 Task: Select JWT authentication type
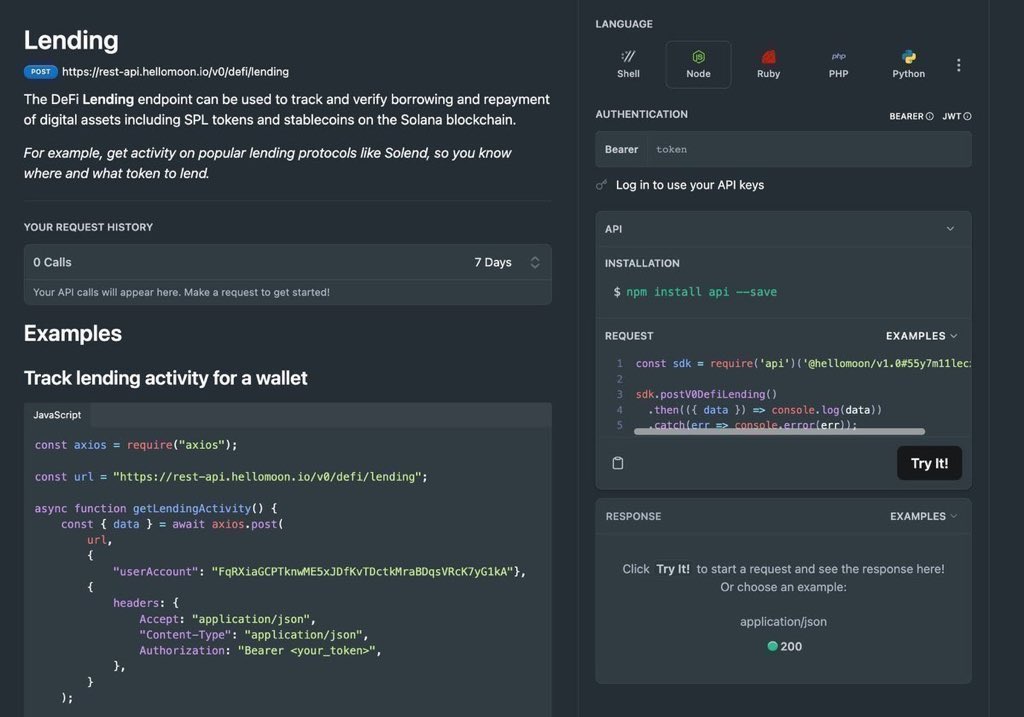[x=952, y=116]
